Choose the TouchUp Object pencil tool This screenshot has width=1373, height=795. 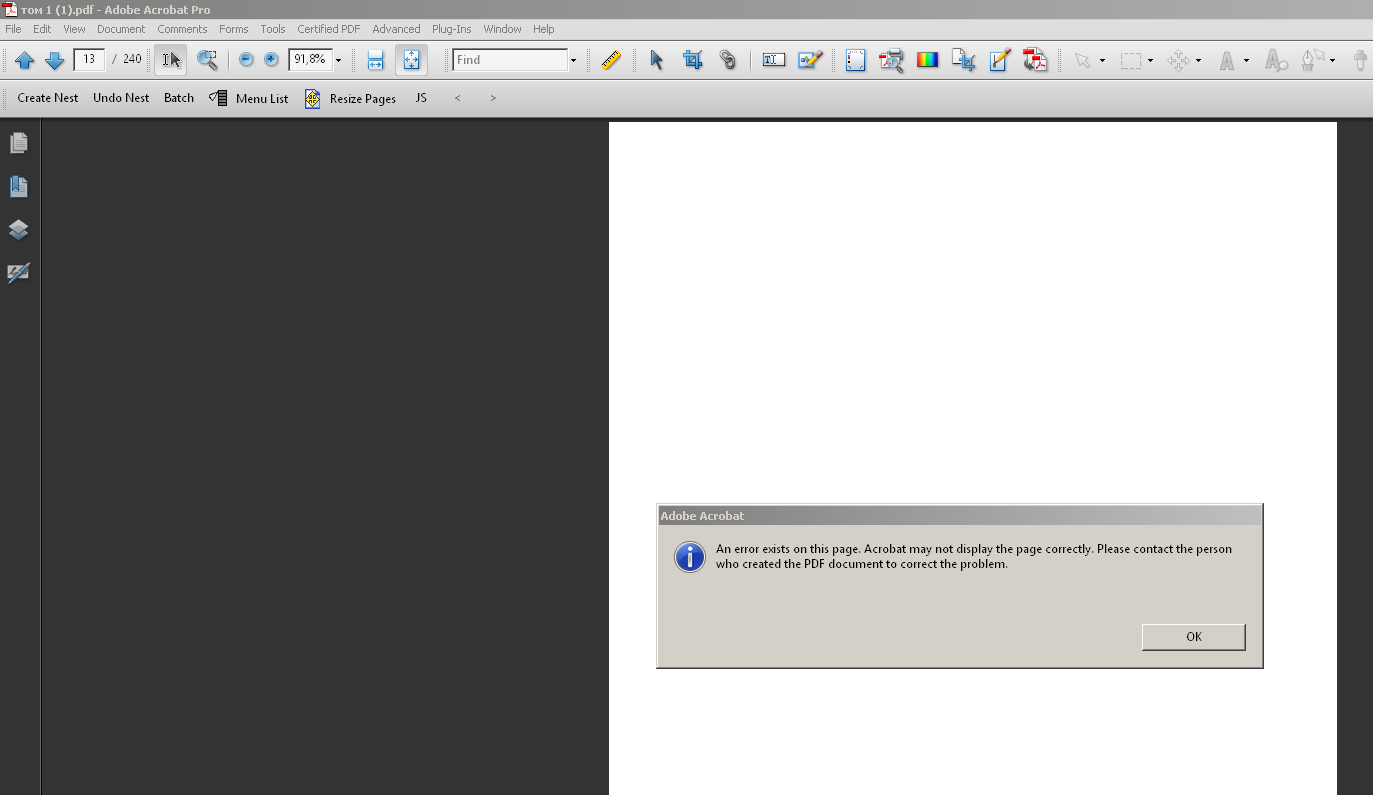click(810, 60)
